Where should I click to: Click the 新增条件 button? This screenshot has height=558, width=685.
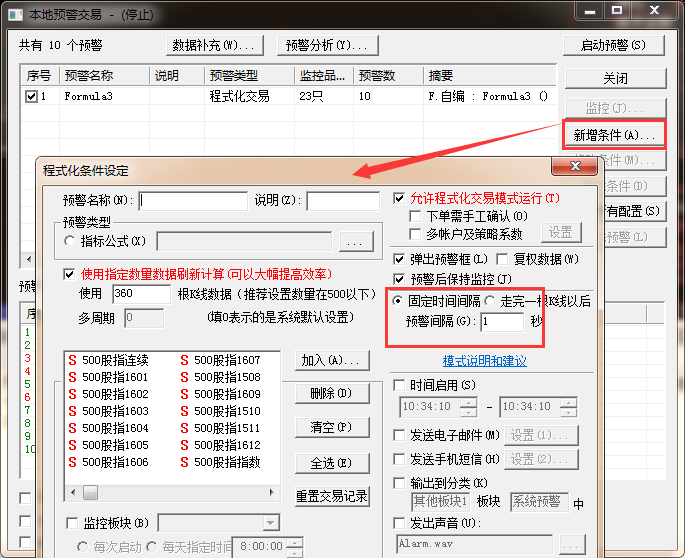click(x=613, y=134)
